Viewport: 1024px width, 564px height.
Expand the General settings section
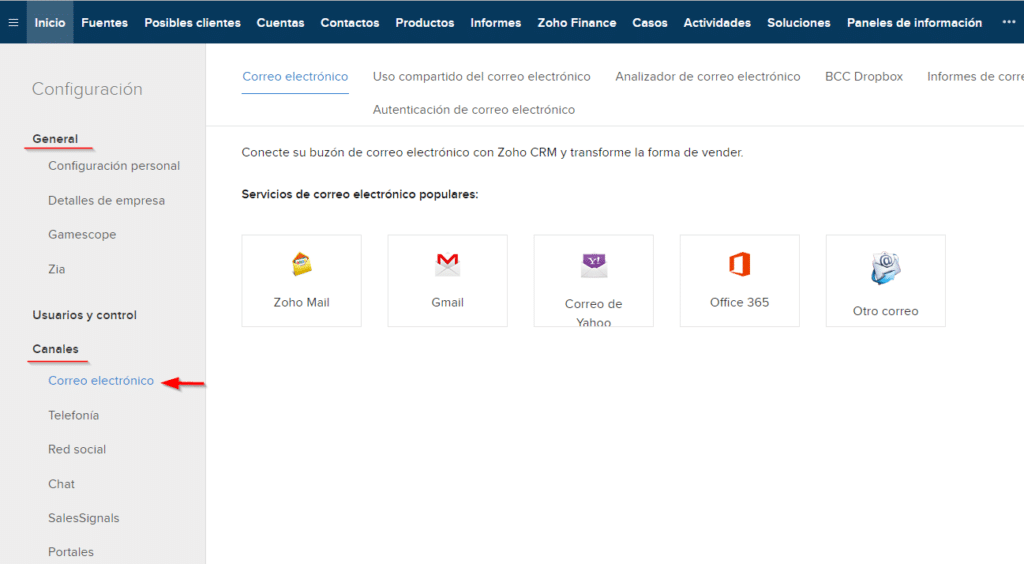pos(56,138)
